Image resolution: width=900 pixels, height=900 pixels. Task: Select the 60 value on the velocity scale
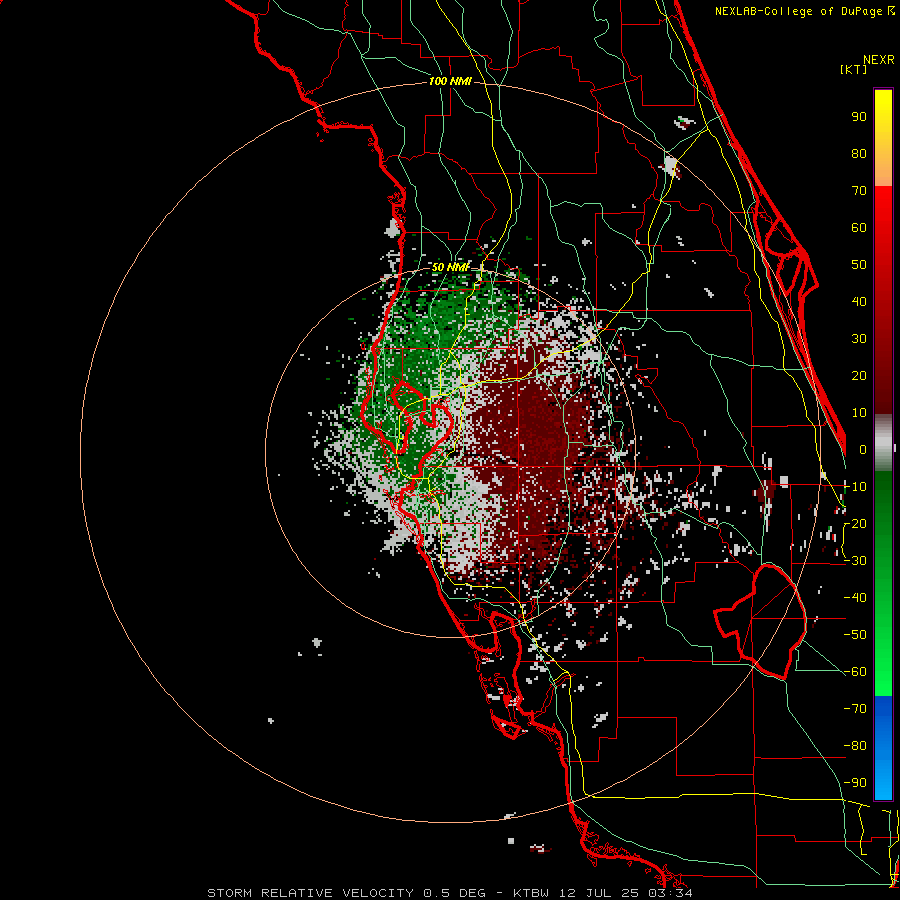click(859, 227)
